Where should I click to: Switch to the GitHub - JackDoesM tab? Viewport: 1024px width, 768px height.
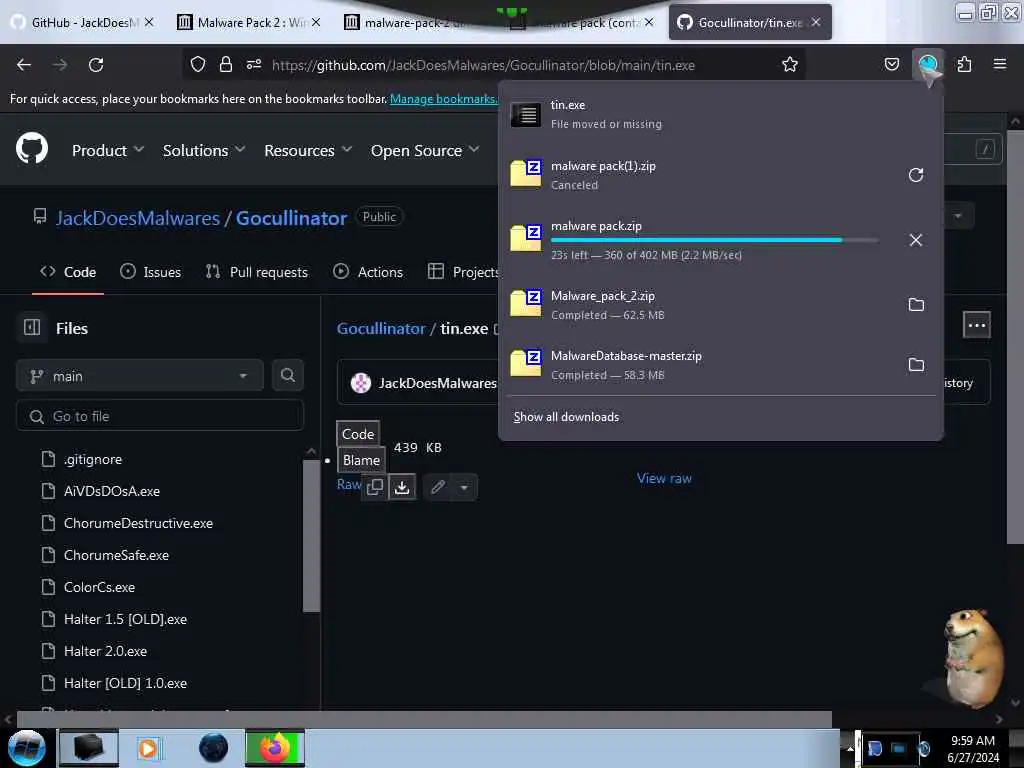pos(84,22)
